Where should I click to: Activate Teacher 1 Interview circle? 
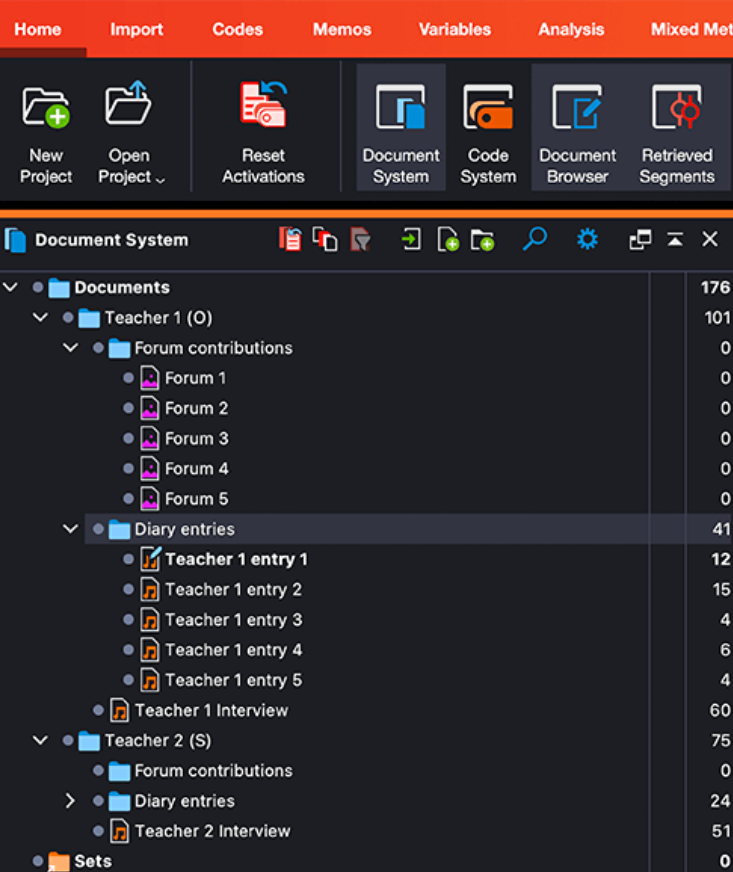[x=98, y=710]
